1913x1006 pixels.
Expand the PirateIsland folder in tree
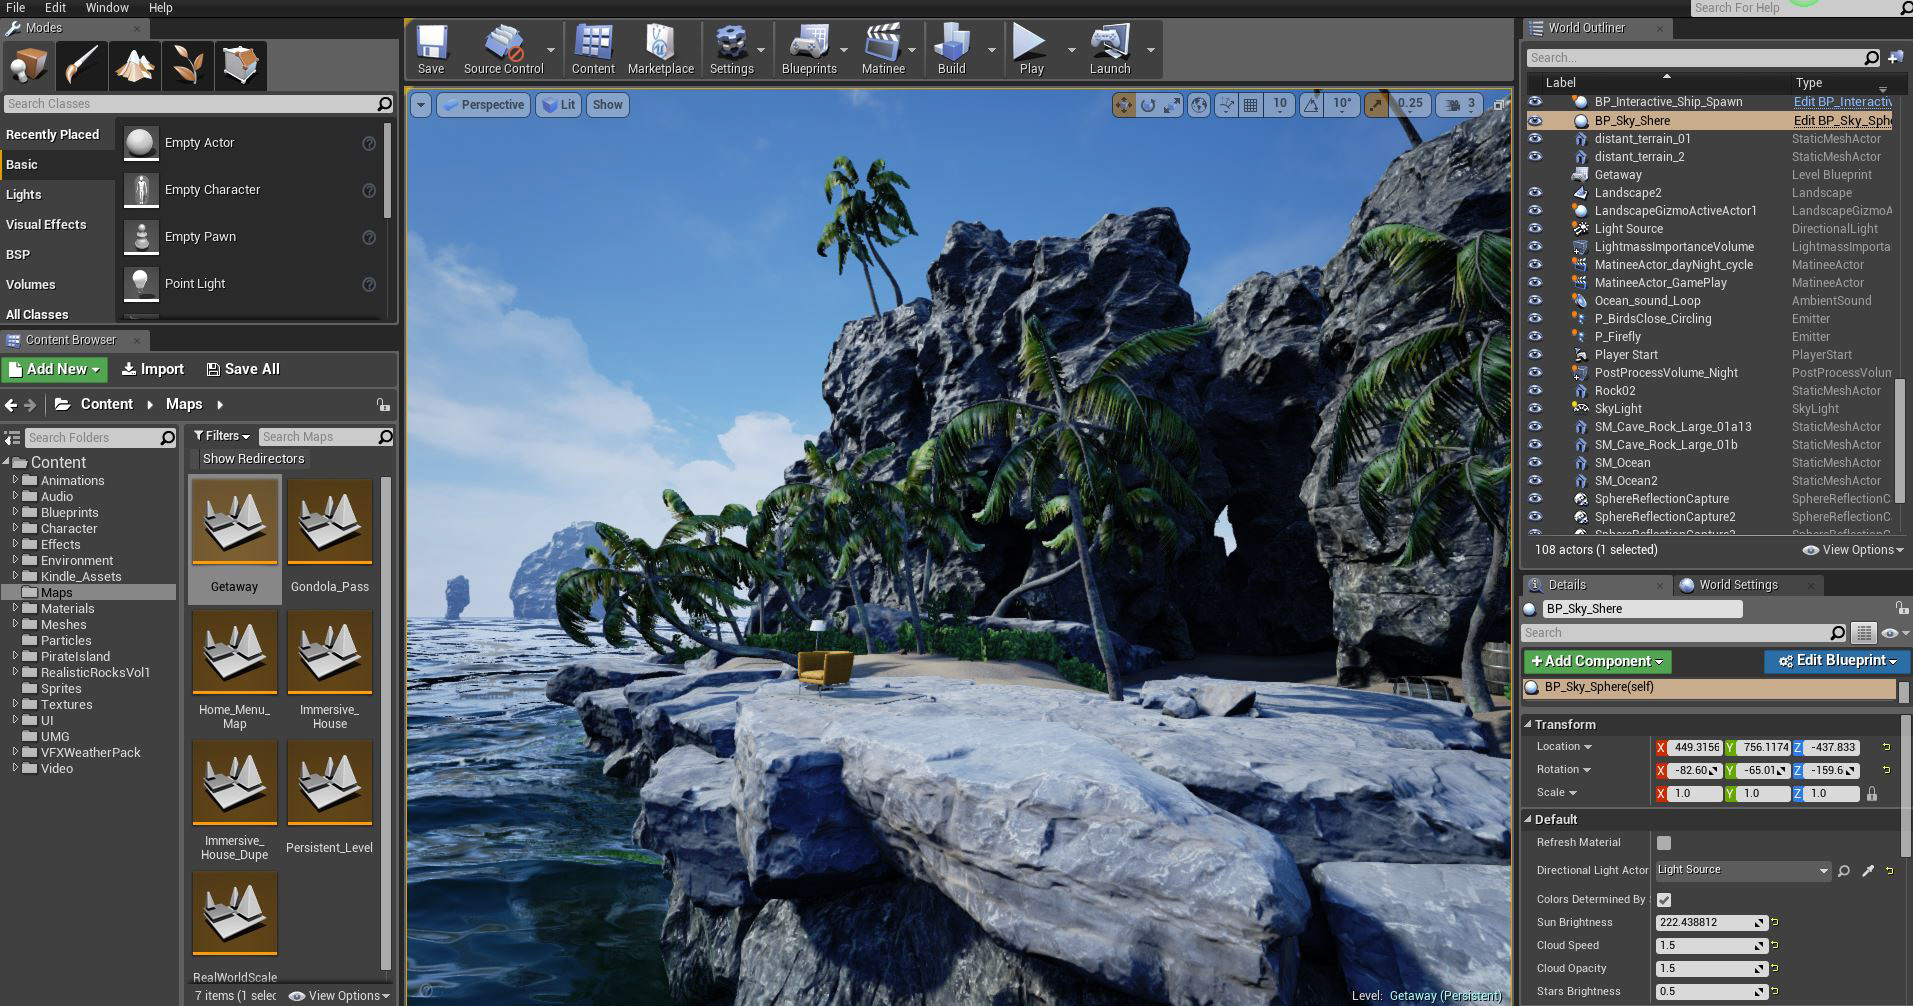click(16, 657)
